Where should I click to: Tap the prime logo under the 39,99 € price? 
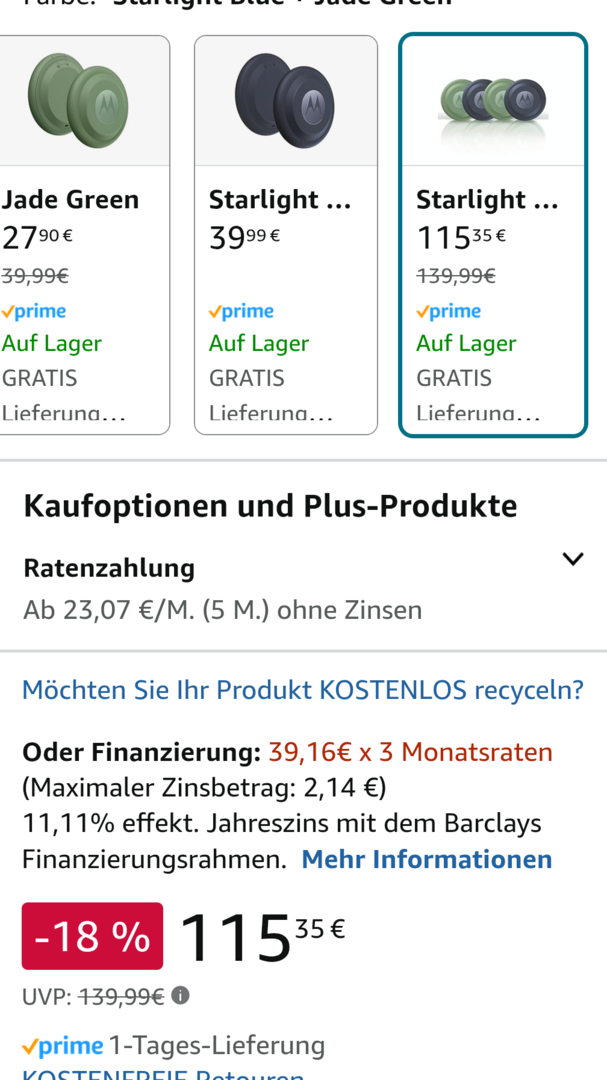coord(245,311)
